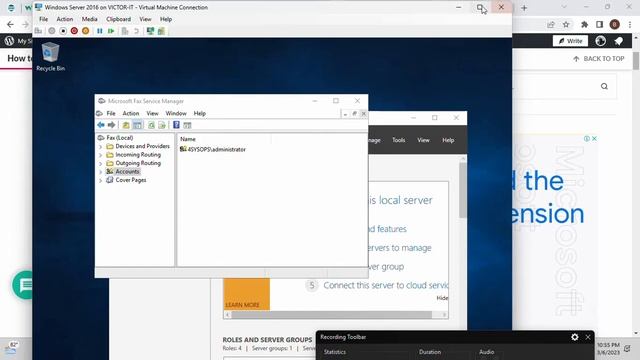The image size is (640, 360).
Task: Open View menu in Fax Service Manager
Action: (152, 113)
